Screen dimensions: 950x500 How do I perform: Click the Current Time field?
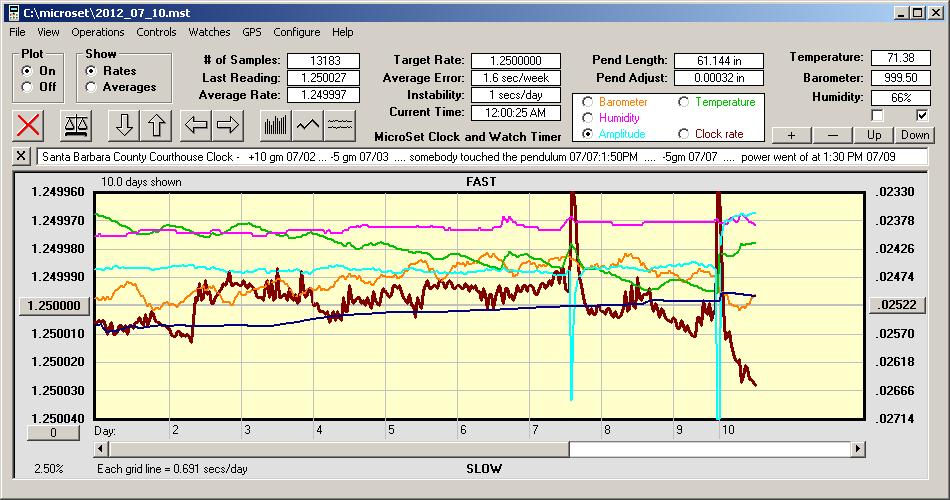pos(516,112)
